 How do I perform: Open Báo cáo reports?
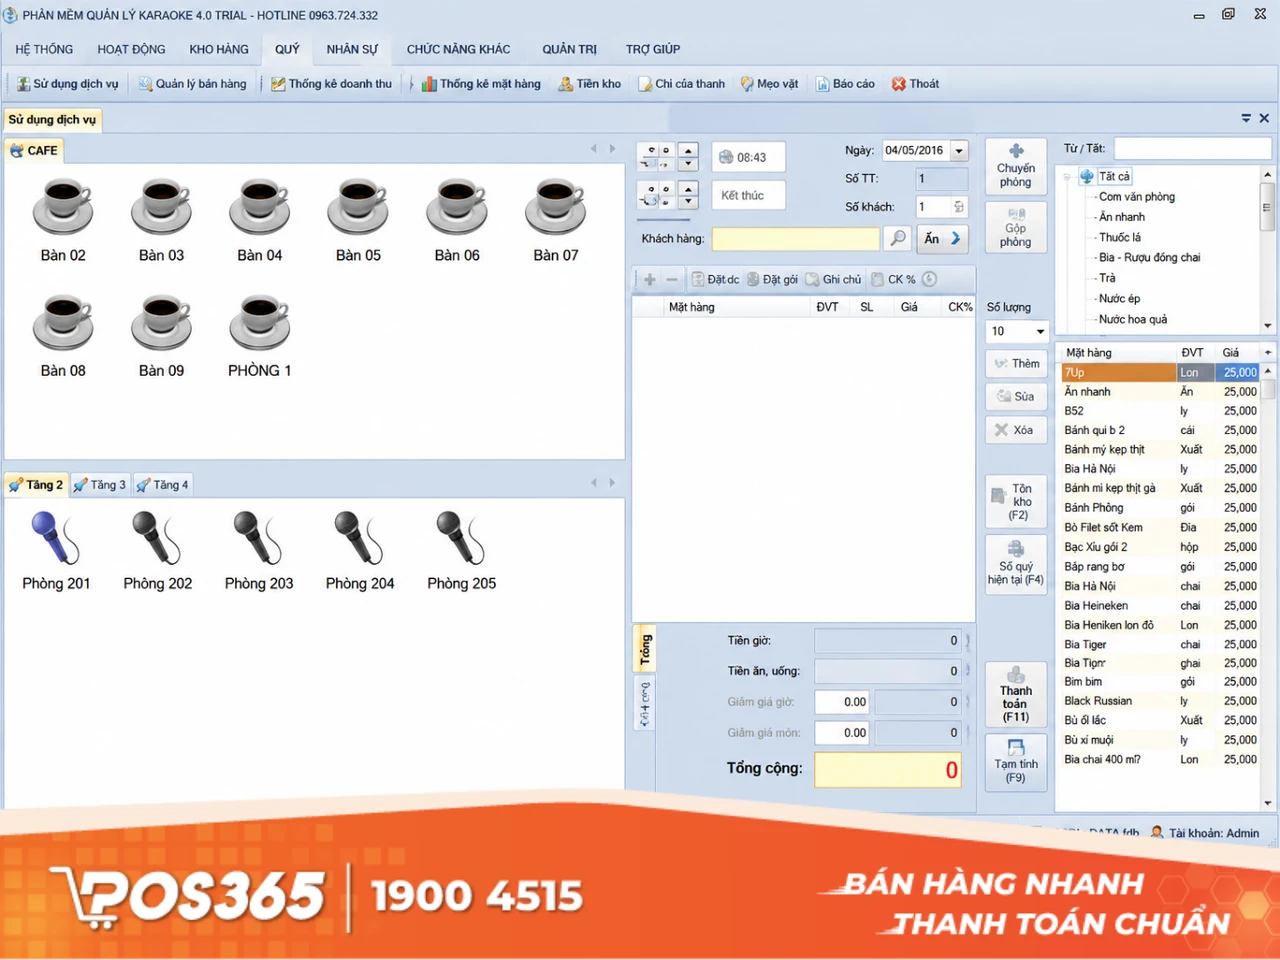(845, 84)
